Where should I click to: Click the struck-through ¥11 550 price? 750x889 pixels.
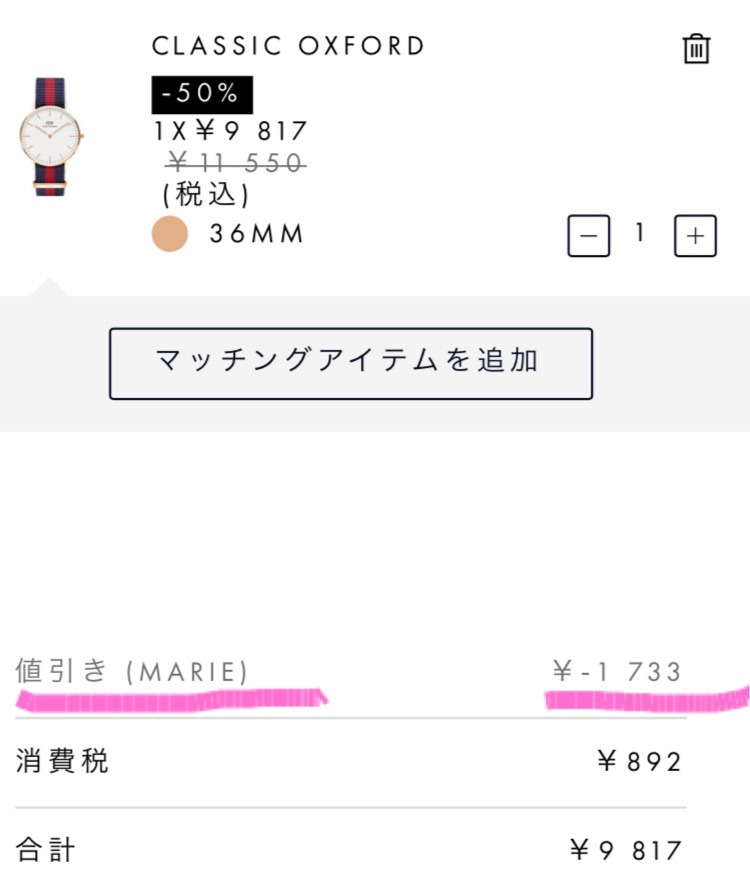coord(236,162)
